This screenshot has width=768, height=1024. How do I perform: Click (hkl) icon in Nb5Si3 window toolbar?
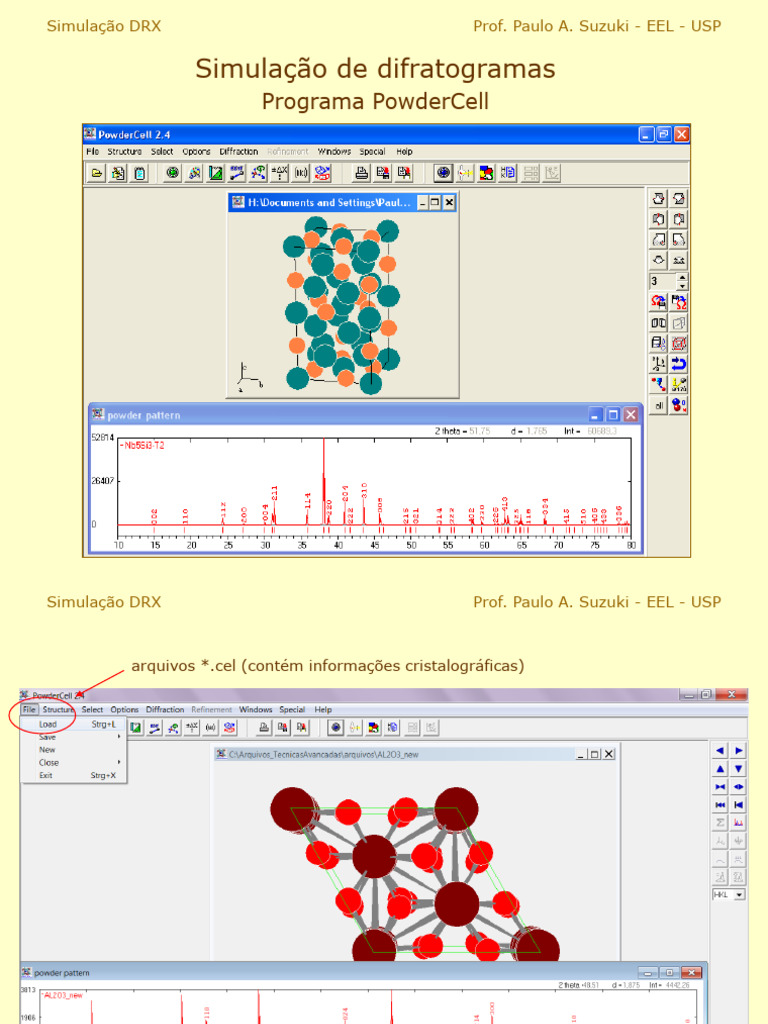[301, 173]
